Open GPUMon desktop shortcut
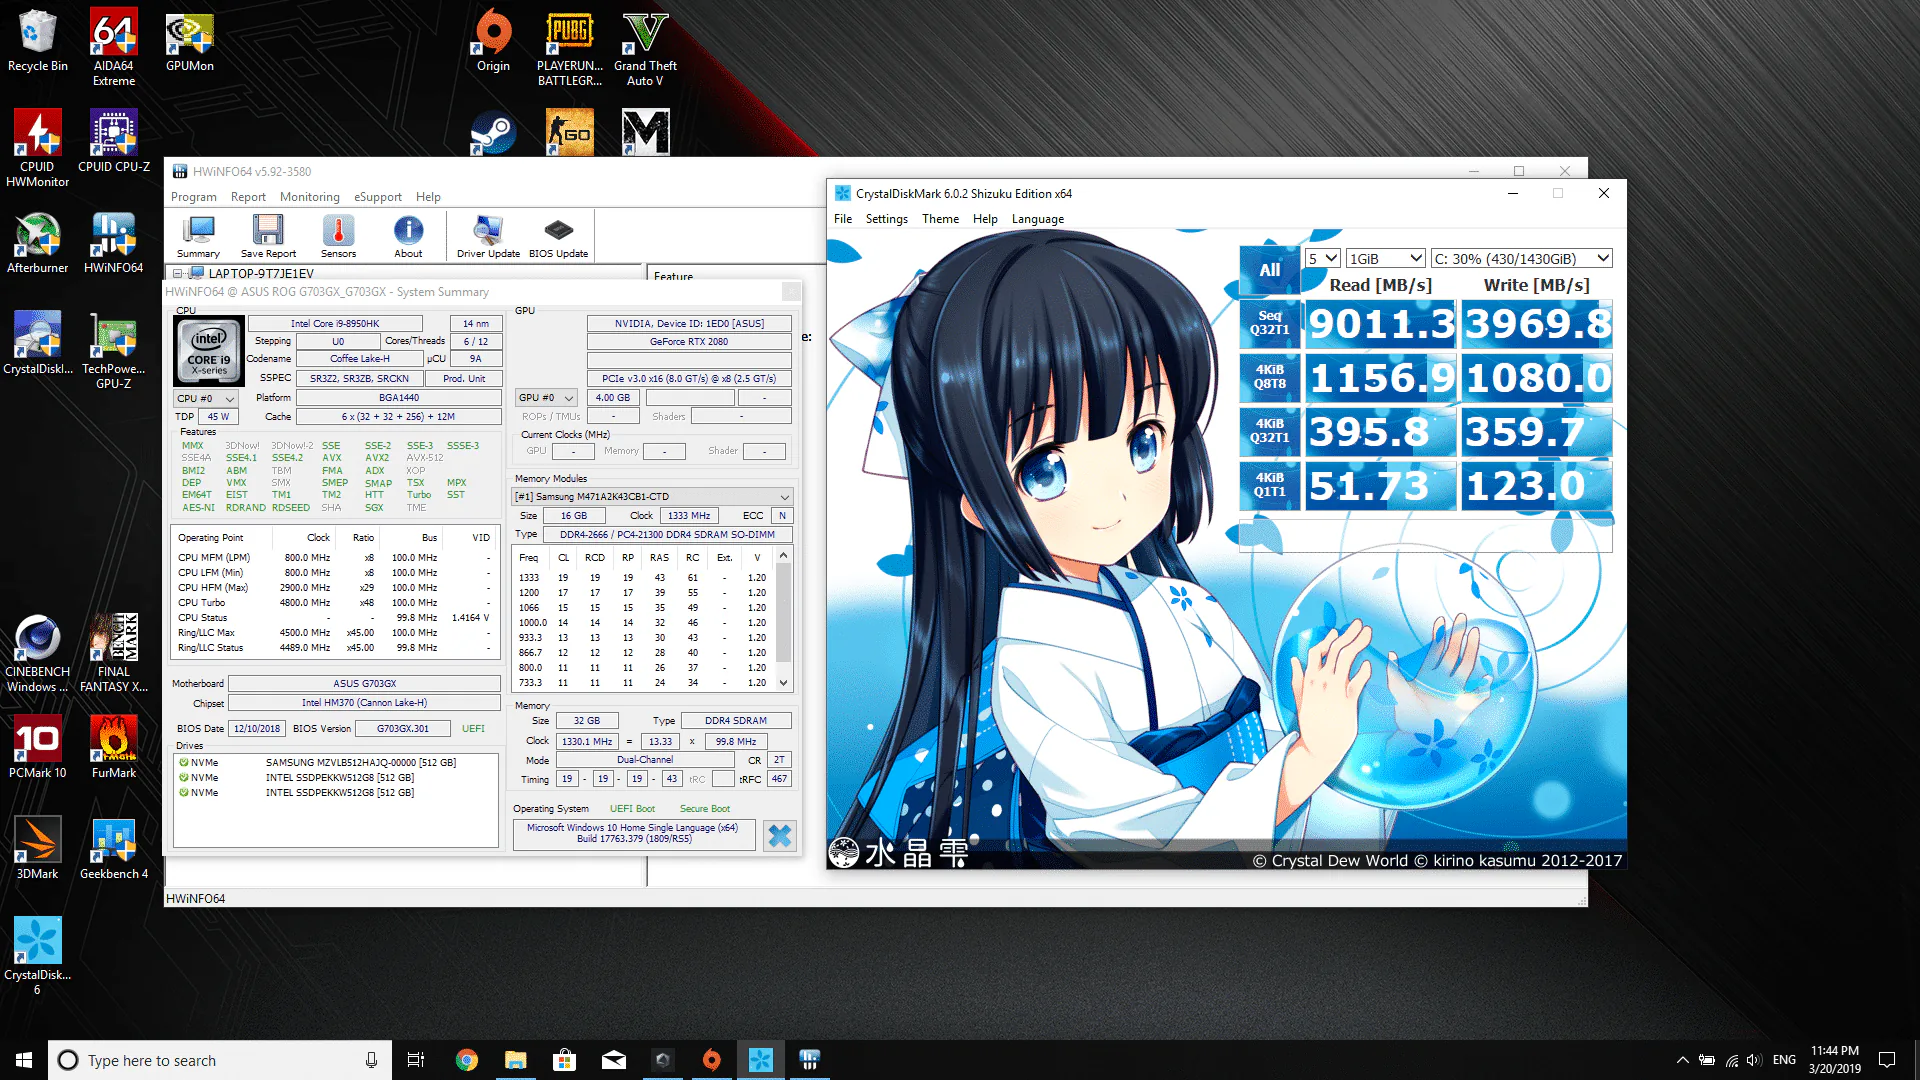The height and width of the screenshot is (1080, 1920). (190, 42)
